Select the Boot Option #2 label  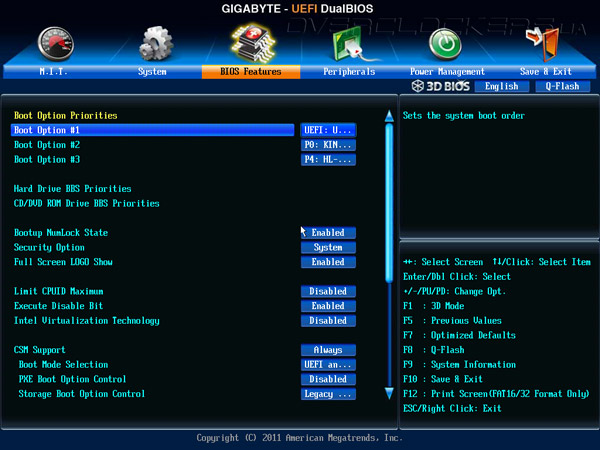coord(47,145)
